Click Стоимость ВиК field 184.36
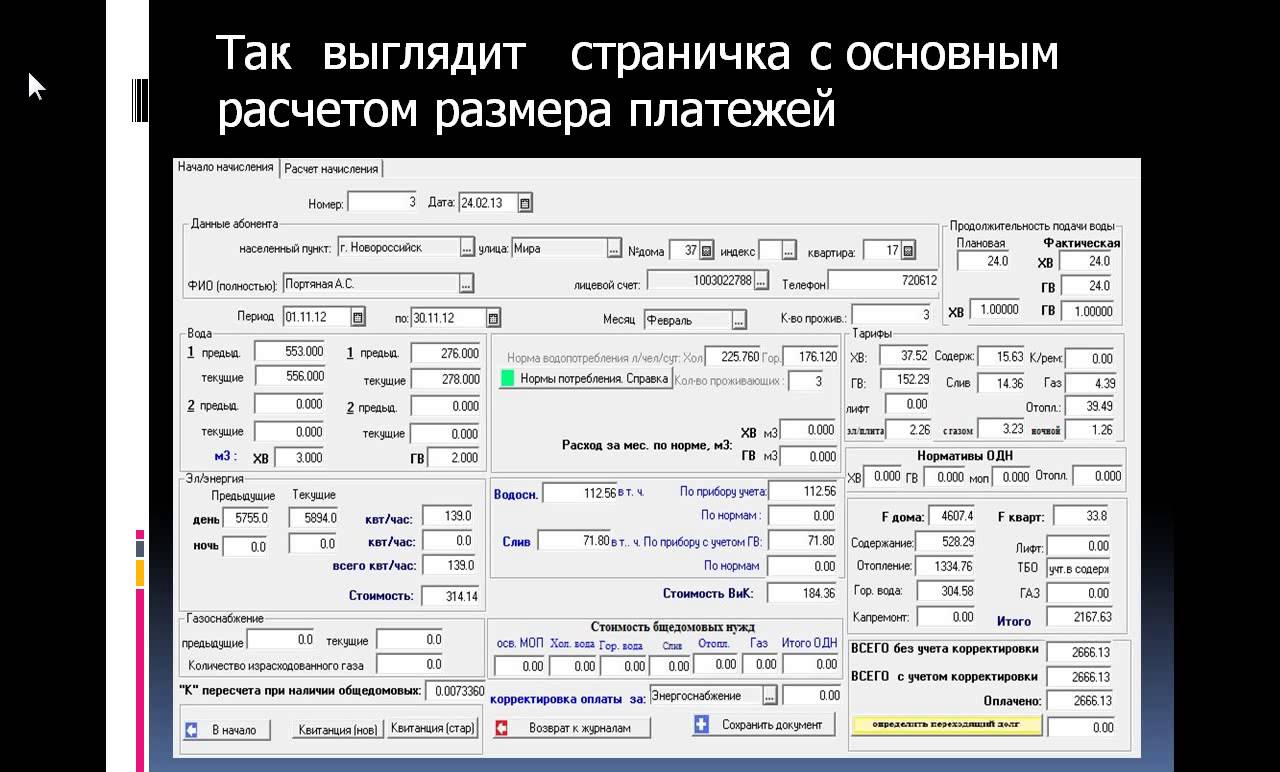Viewport: 1280px width, 772px height. (x=803, y=593)
